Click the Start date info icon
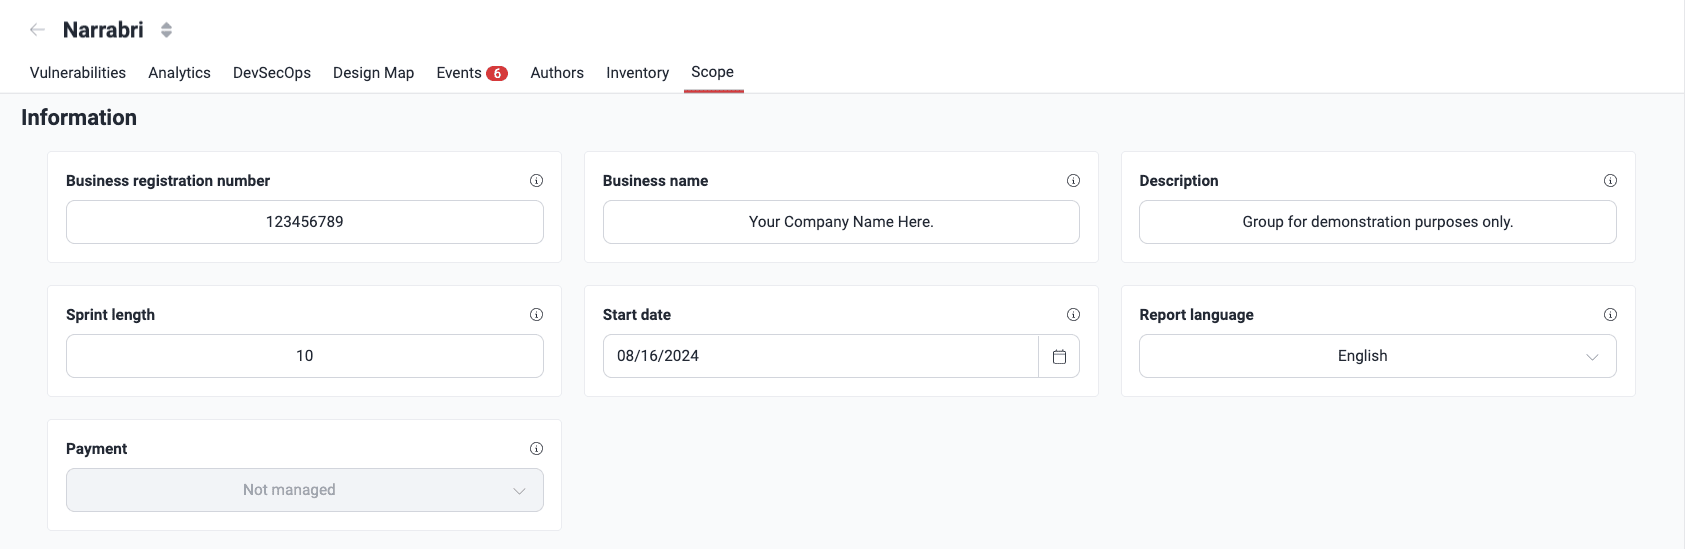This screenshot has width=1685, height=549. coord(1073,315)
